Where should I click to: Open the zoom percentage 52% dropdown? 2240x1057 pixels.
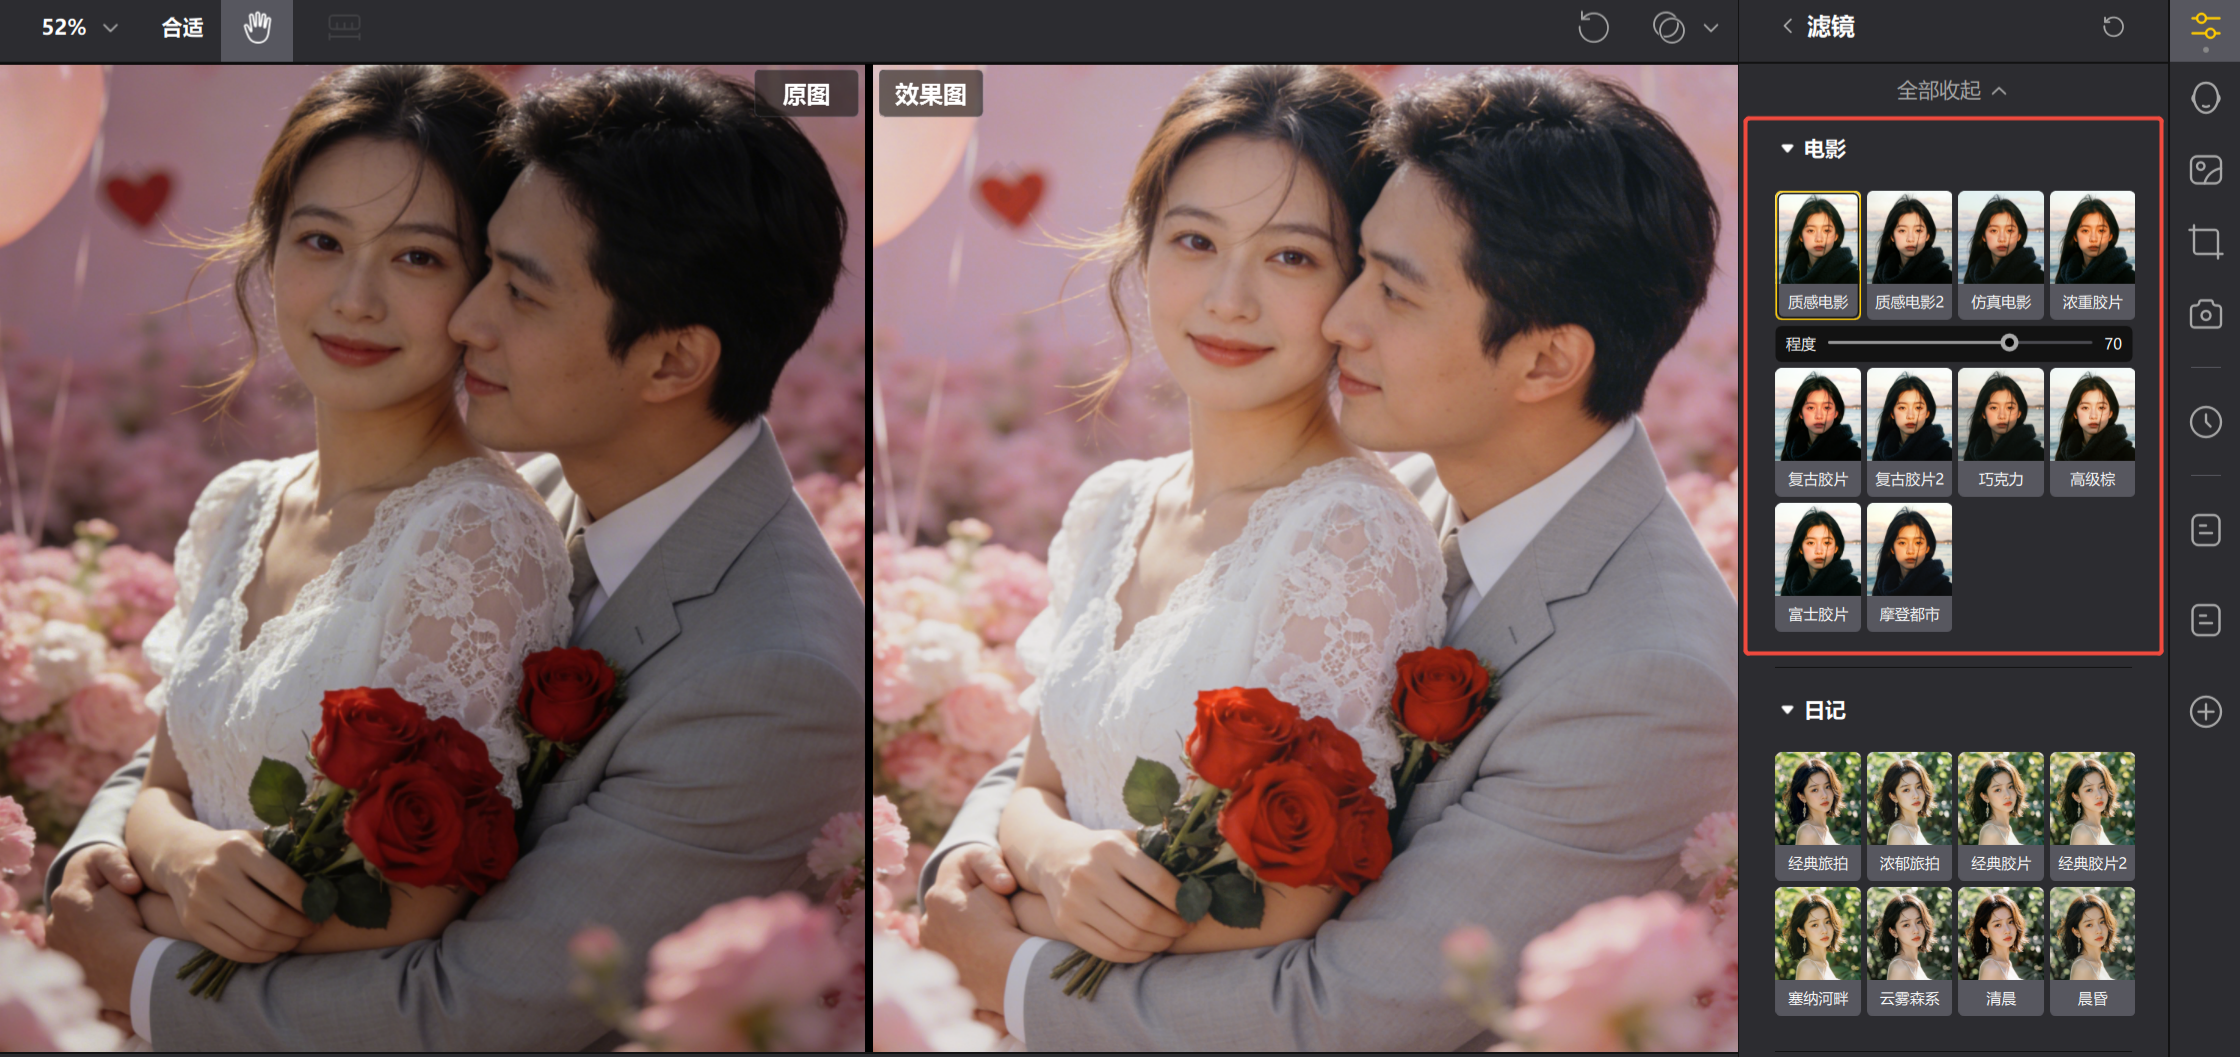point(80,28)
